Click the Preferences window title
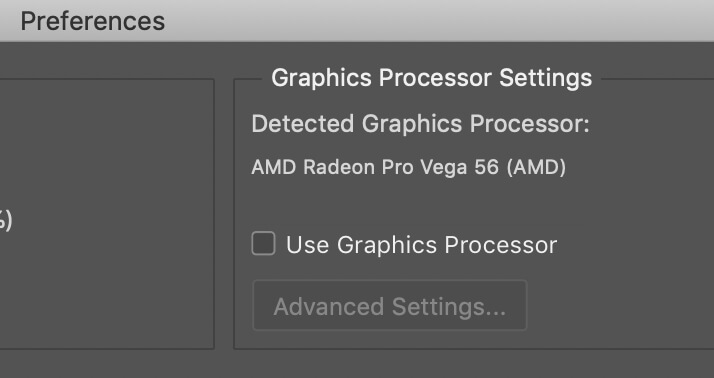Screen dimensions: 714x378 92,21
